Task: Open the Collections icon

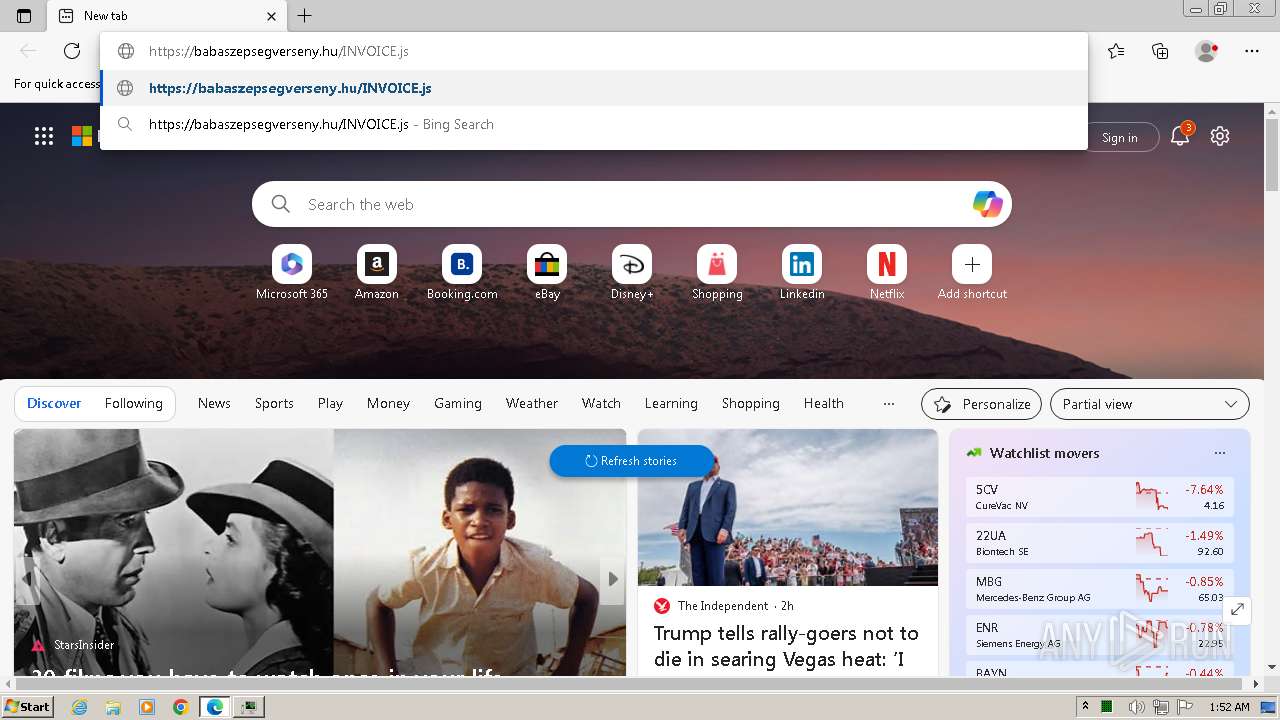Action: click(1160, 51)
